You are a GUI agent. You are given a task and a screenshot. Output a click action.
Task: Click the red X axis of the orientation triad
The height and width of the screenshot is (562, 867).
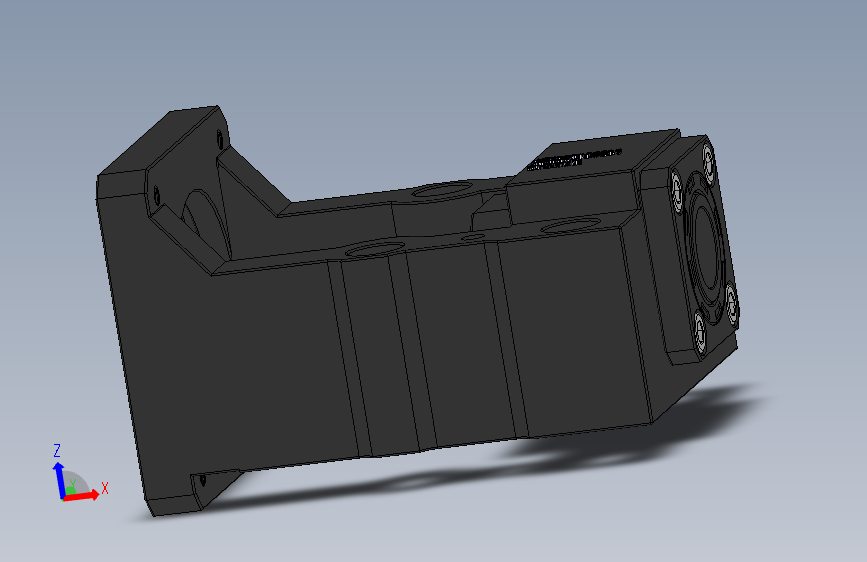coord(82,496)
